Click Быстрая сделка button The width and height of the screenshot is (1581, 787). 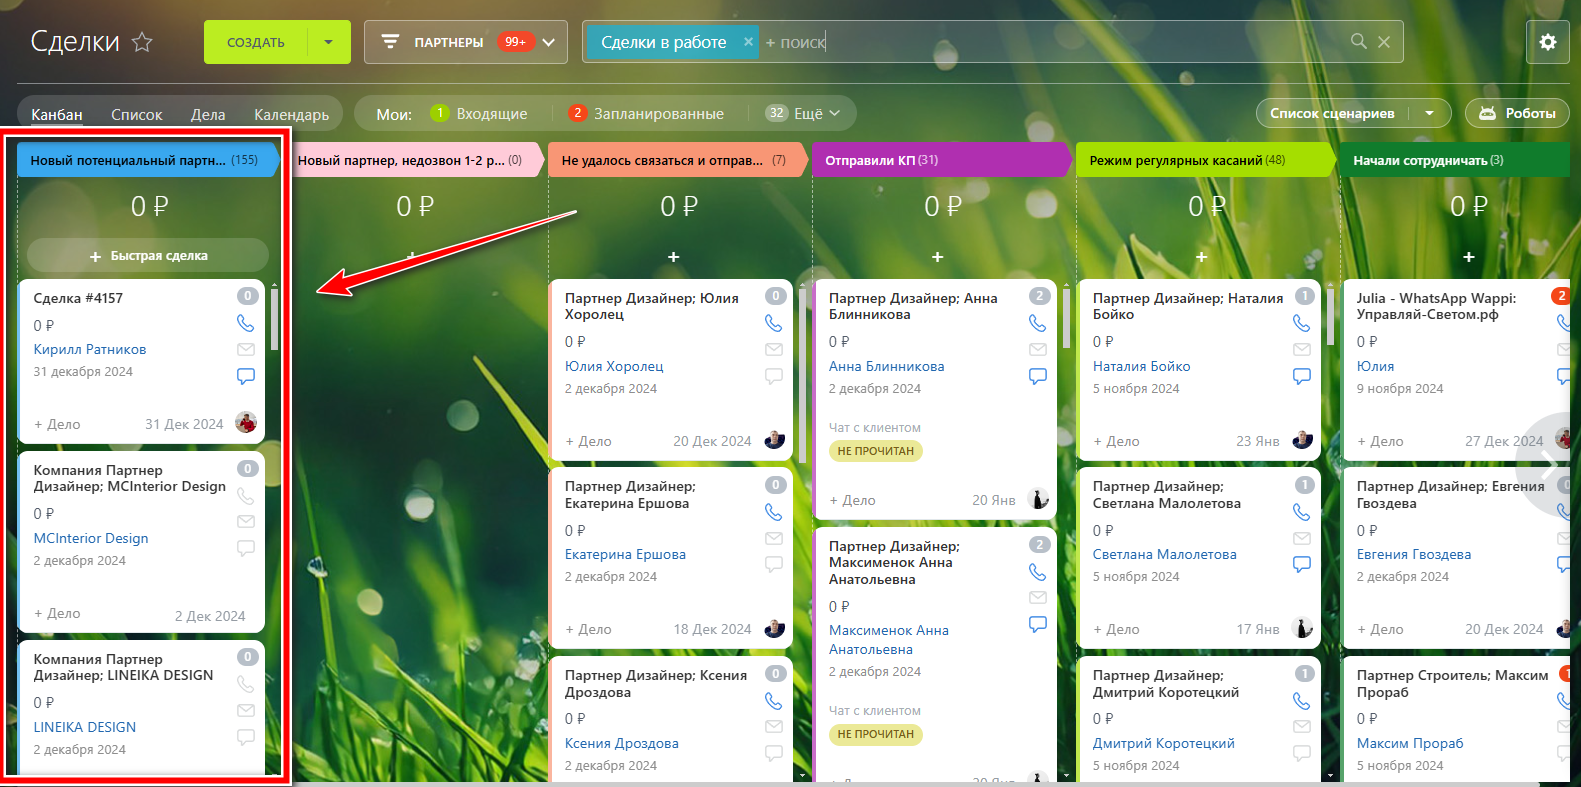[x=148, y=256]
